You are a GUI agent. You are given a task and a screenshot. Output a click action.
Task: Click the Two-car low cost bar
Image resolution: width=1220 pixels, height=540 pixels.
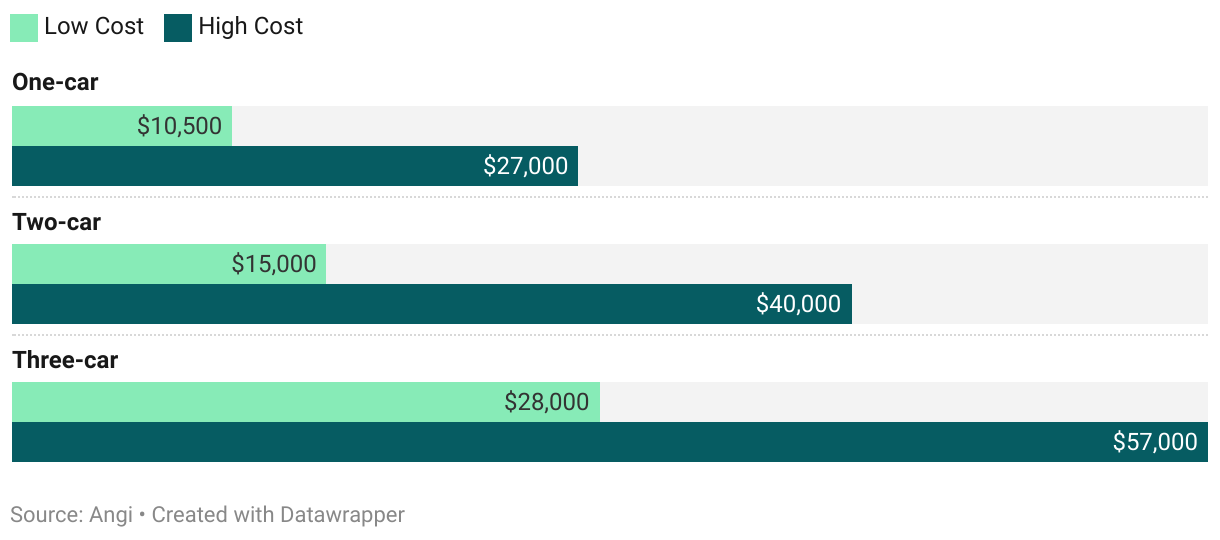pos(120,265)
